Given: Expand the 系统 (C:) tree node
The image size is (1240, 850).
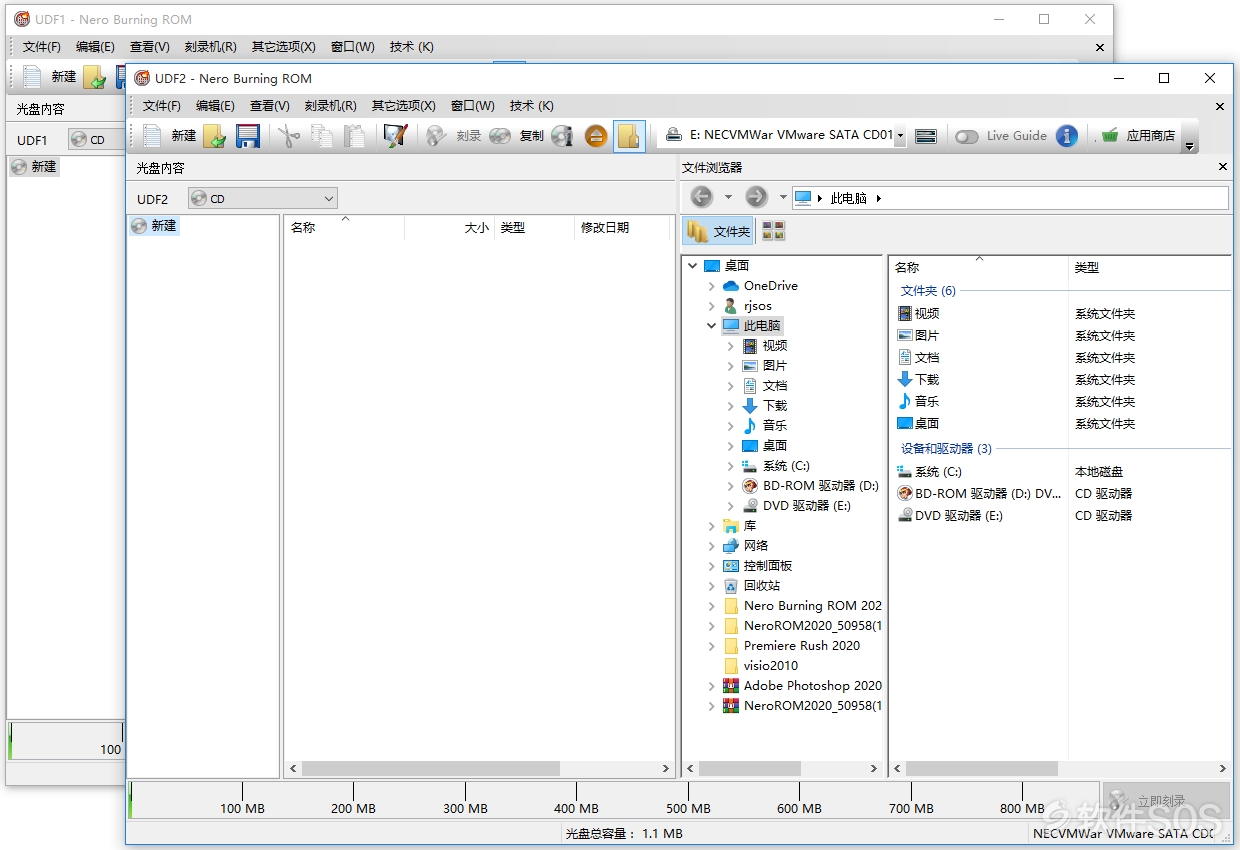Looking at the screenshot, I should click(731, 465).
